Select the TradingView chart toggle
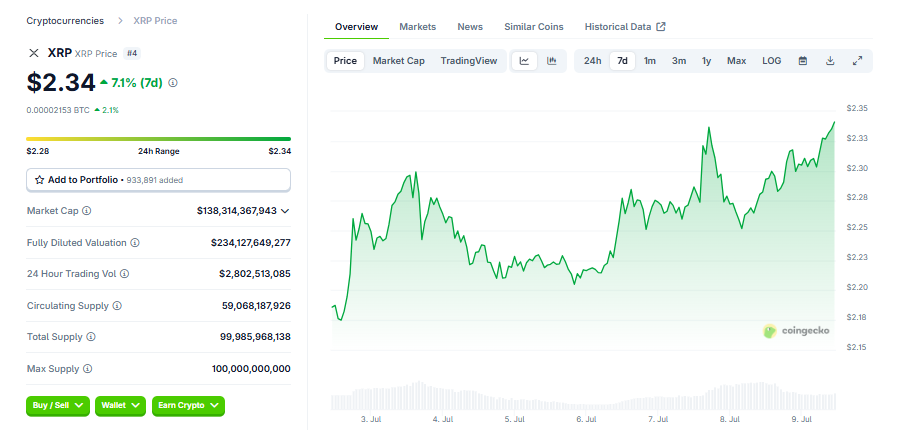The height and width of the screenshot is (430, 901). pyautogui.click(x=469, y=61)
